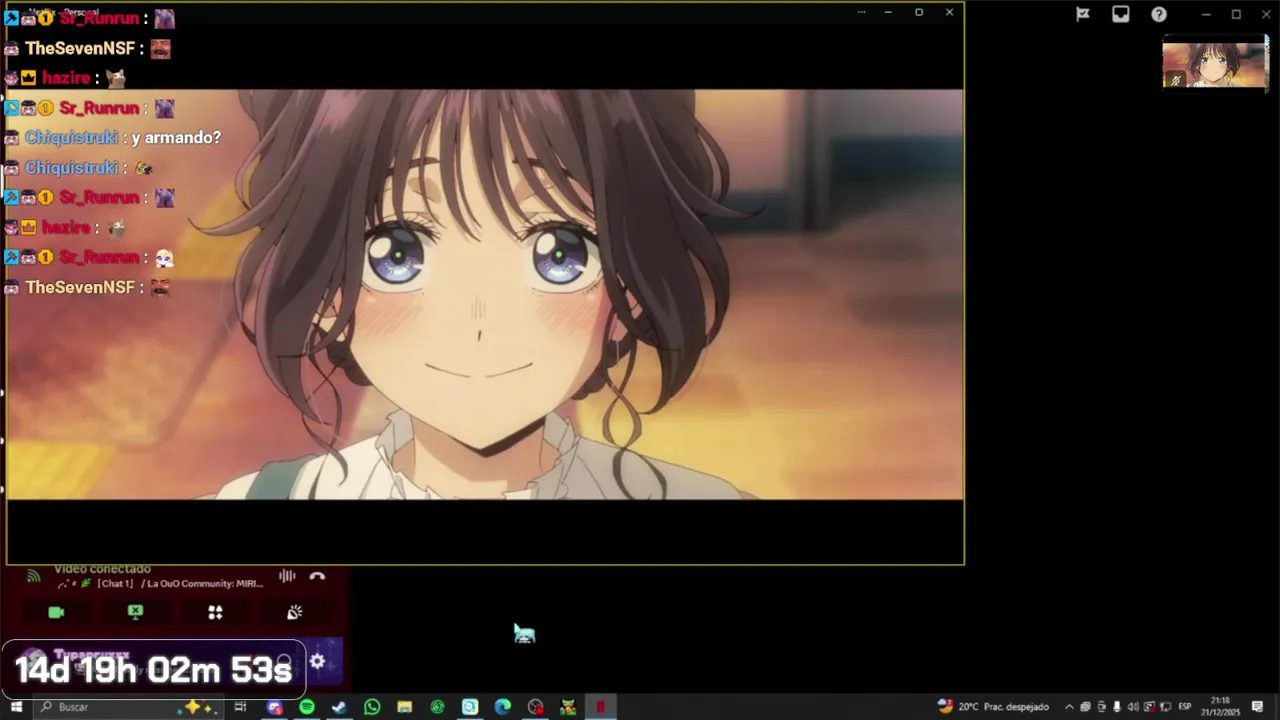Viewport: 1280px width, 720px height.
Task: Click the anime stream preview thumbnail
Action: point(1215,63)
